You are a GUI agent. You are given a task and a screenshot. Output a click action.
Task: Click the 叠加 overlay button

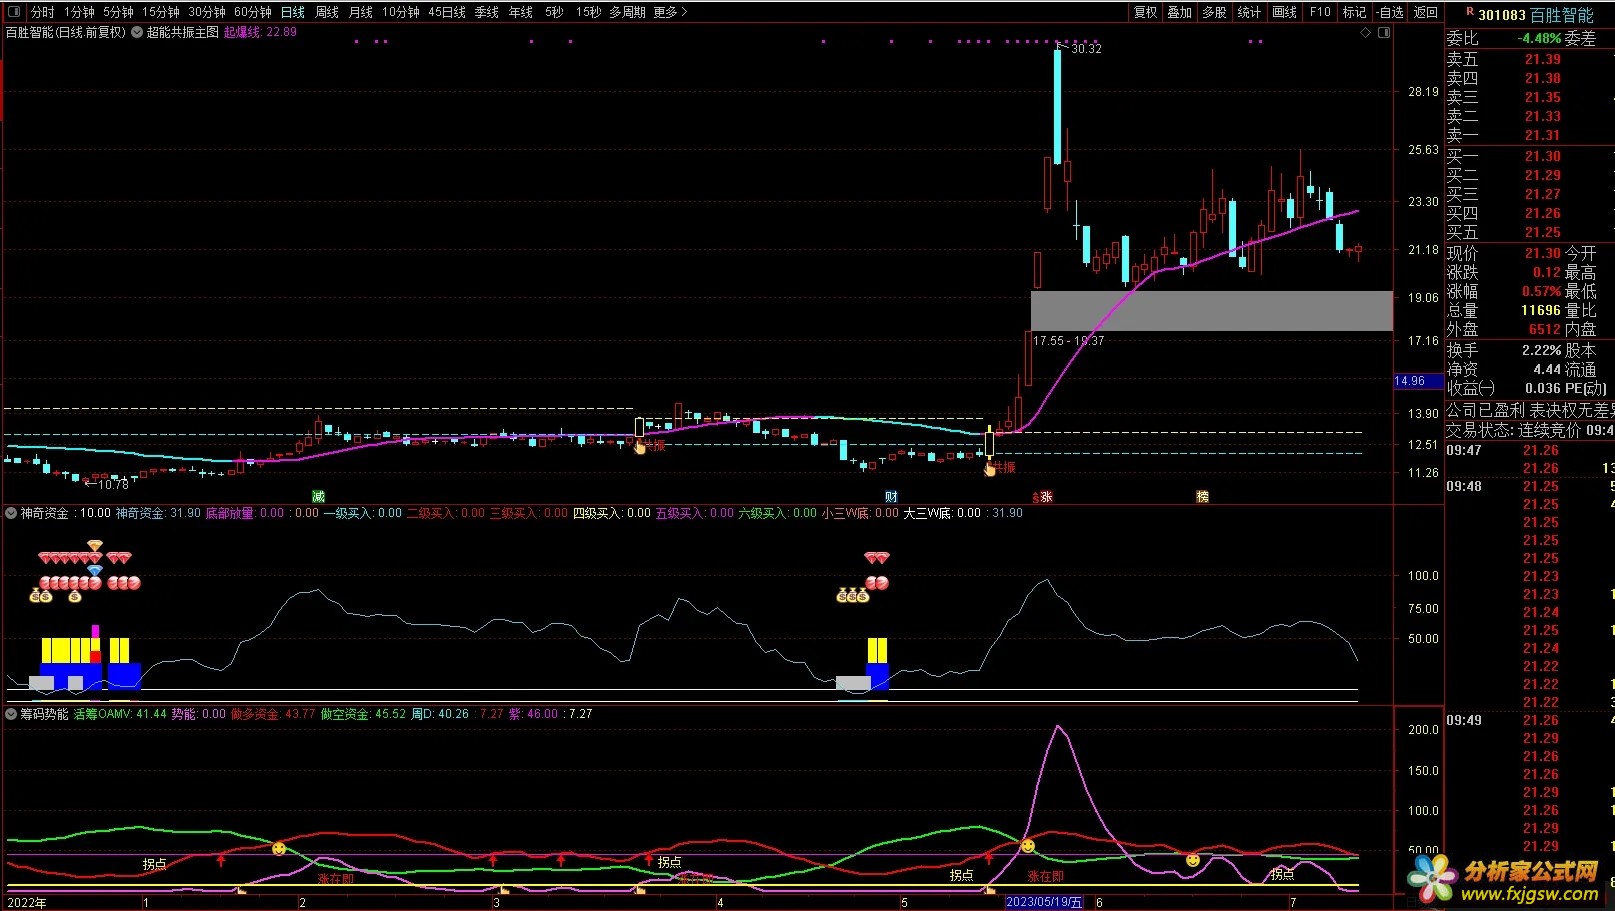point(1180,12)
